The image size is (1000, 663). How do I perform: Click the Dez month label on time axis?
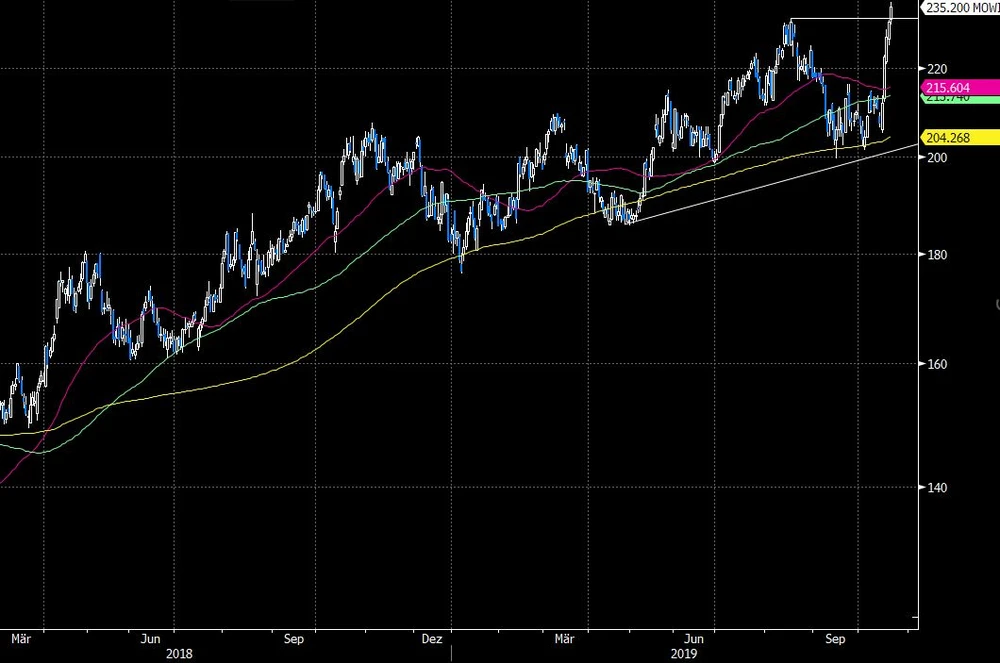pyautogui.click(x=432, y=637)
